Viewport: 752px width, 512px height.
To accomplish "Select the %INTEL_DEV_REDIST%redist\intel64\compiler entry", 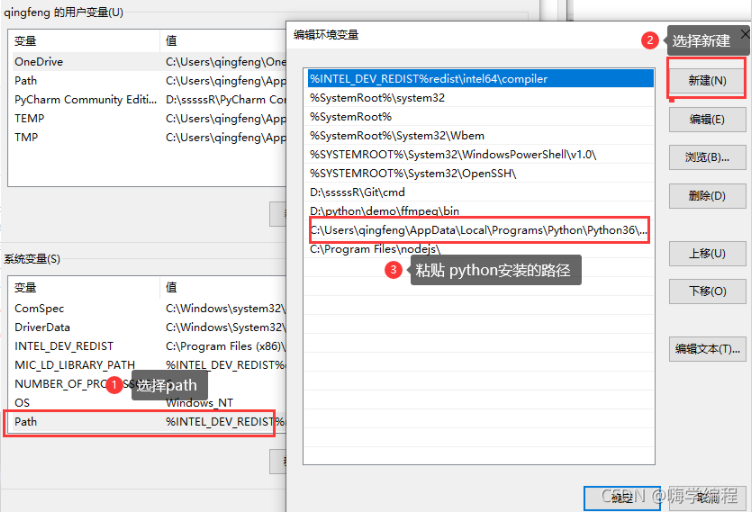I will pyautogui.click(x=480, y=79).
